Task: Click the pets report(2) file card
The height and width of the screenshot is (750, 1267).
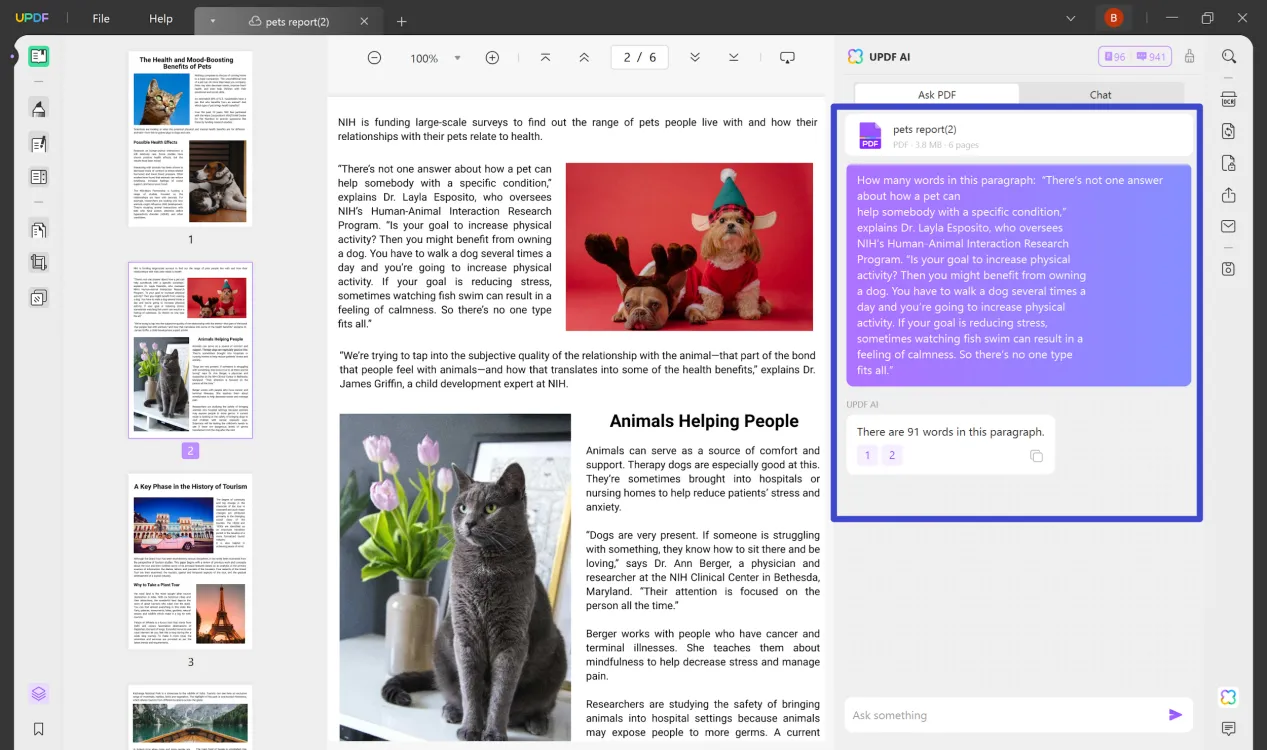Action: click(1019, 136)
